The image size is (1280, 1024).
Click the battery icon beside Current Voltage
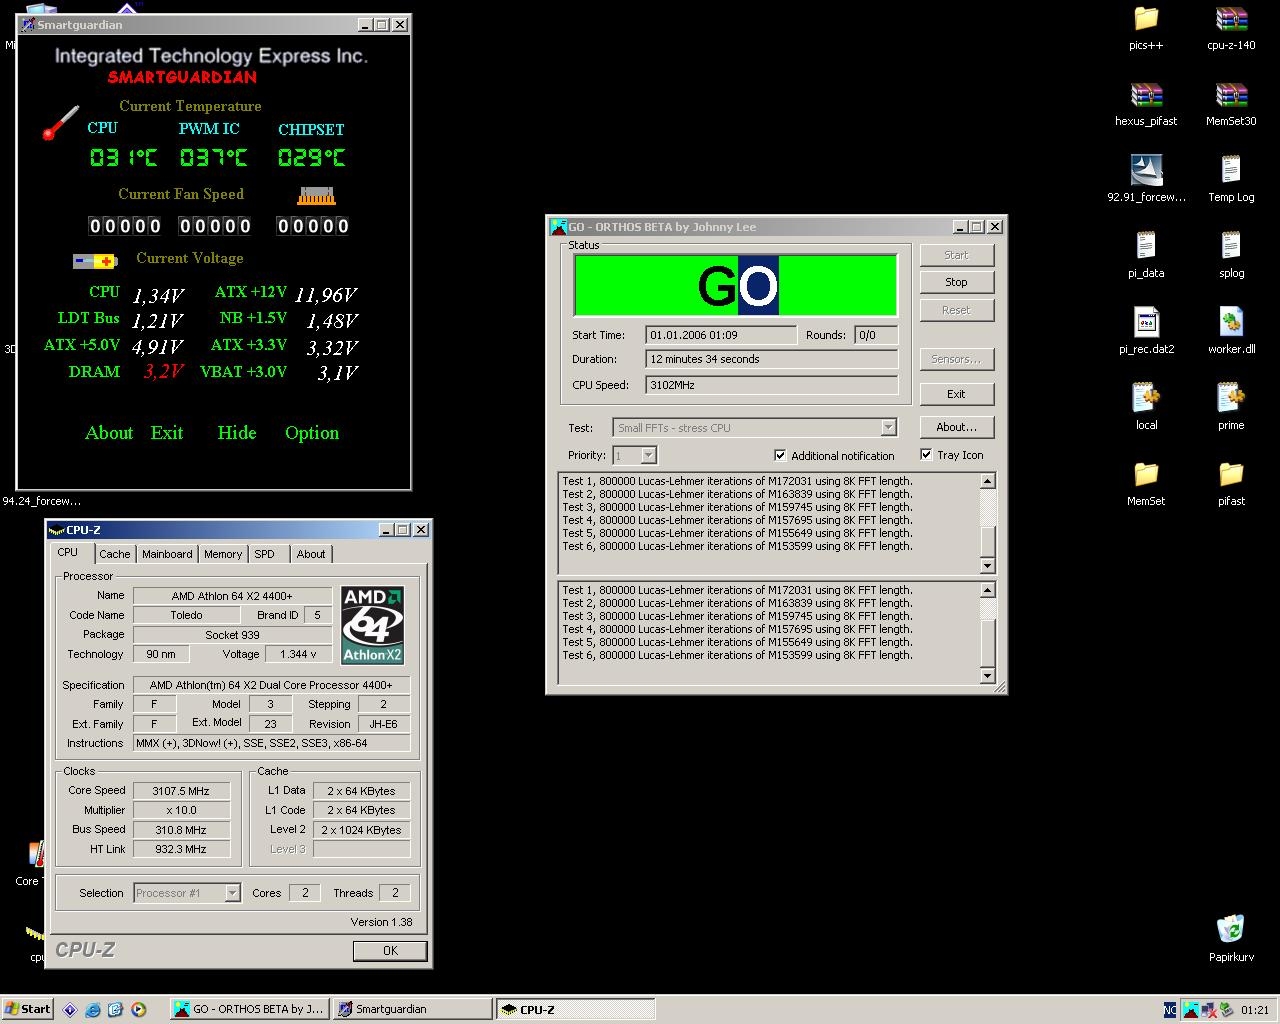pyautogui.click(x=95, y=261)
